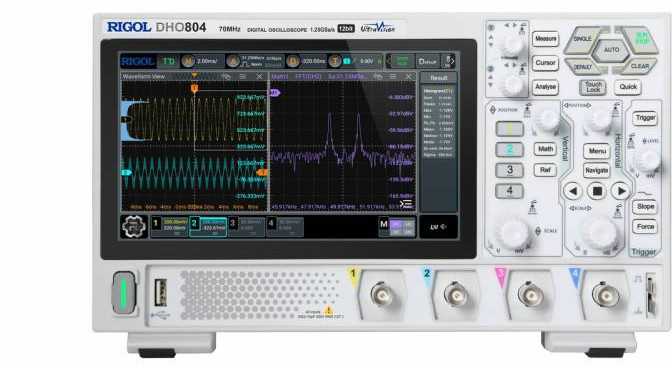Tap the A acquisition settings label
This screenshot has width=672, height=368.
pos(233,61)
